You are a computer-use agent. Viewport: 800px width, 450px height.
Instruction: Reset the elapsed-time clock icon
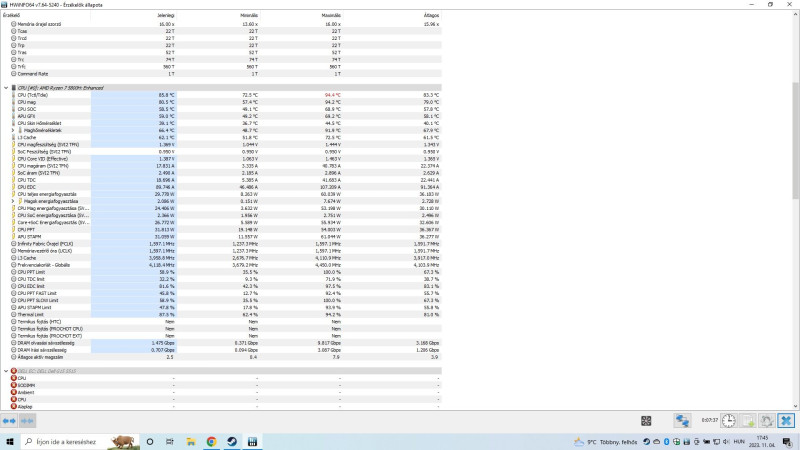coord(729,421)
